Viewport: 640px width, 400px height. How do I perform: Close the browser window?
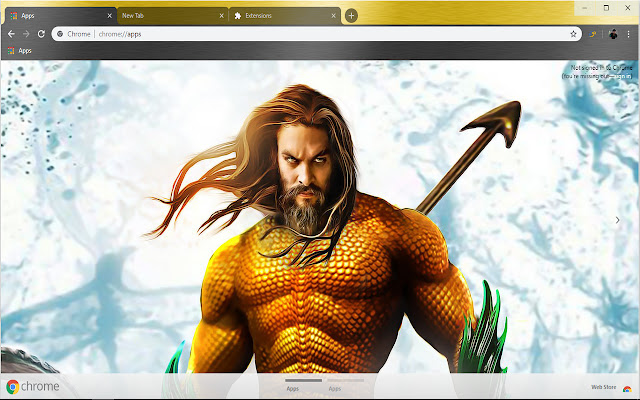(x=628, y=8)
